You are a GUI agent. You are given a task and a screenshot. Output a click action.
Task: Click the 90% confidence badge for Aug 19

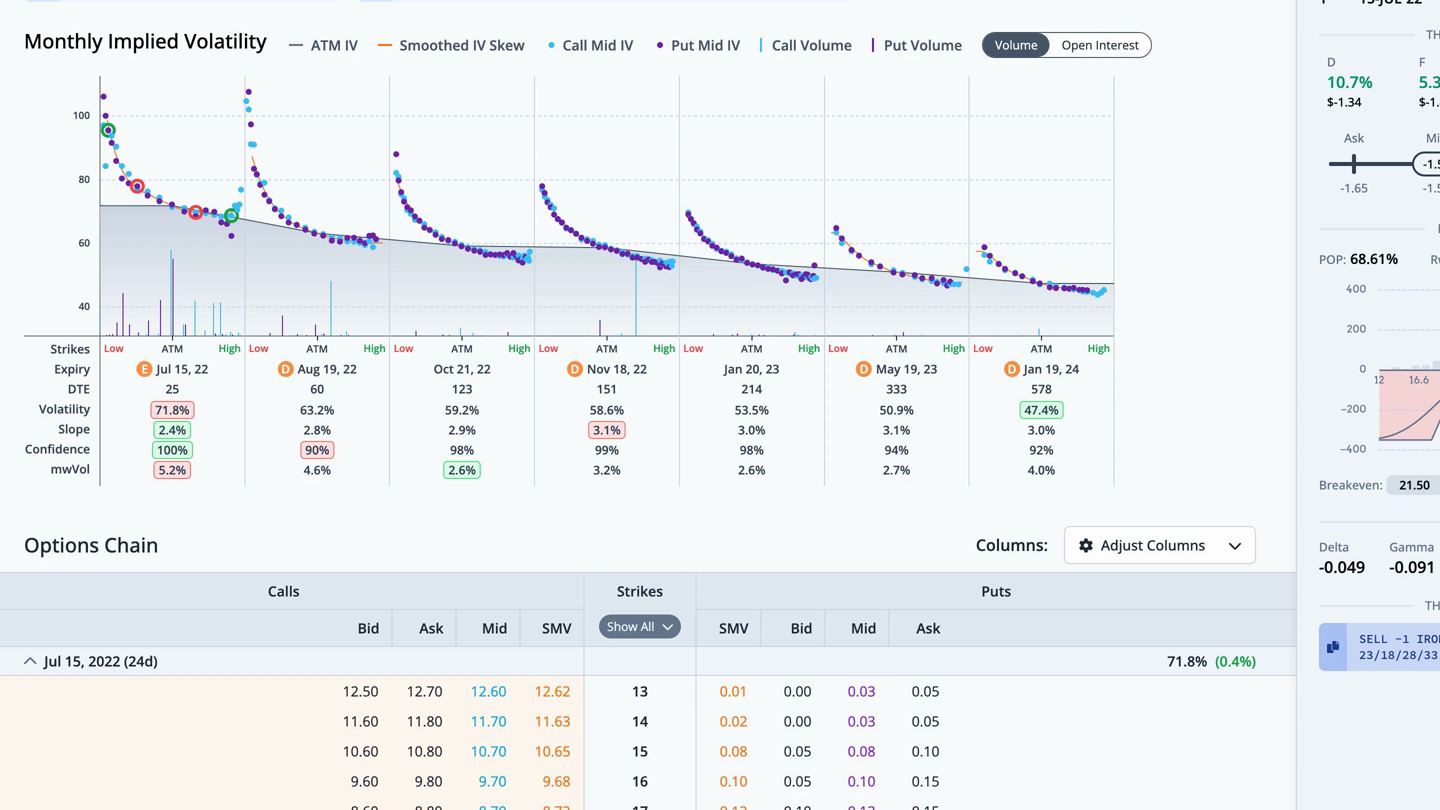coord(317,450)
